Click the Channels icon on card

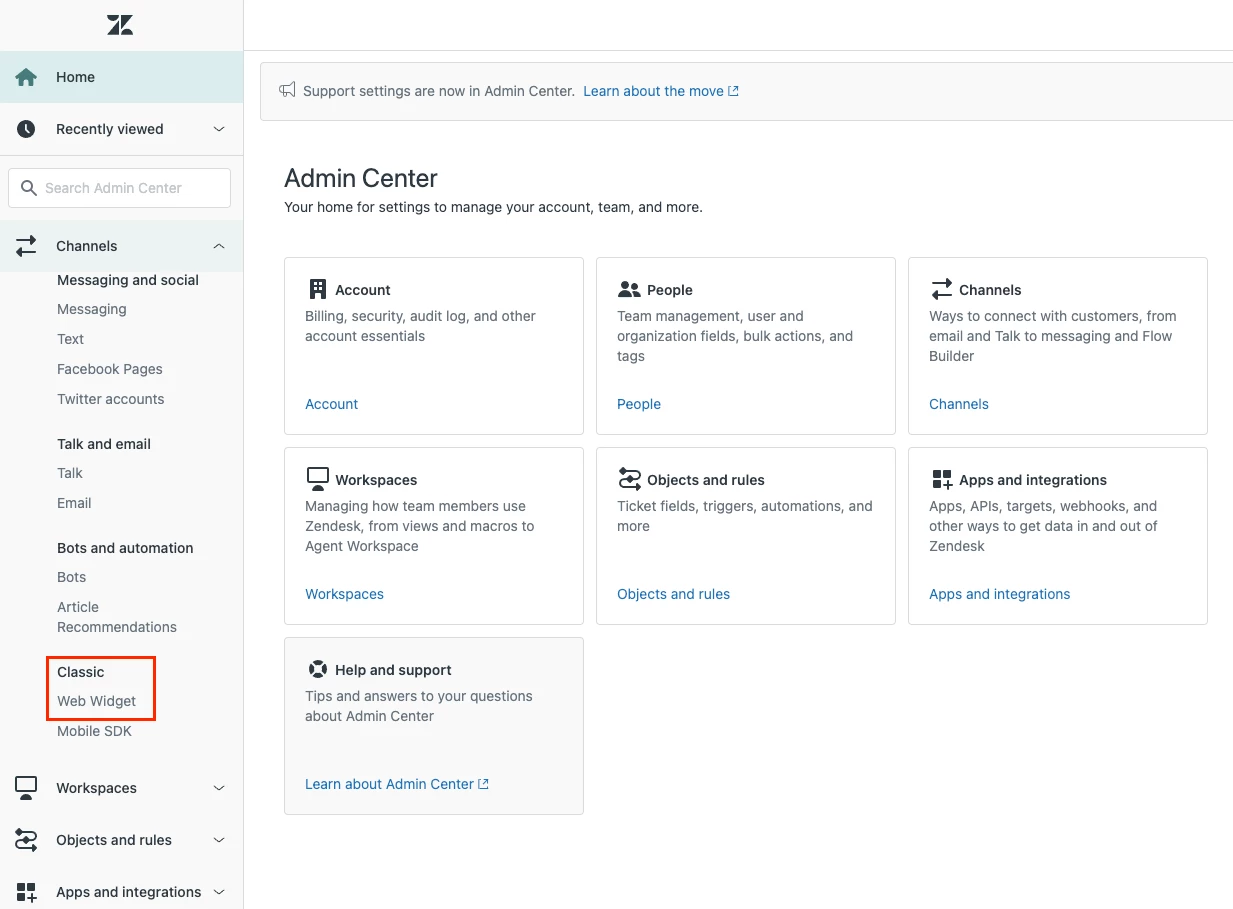941,290
